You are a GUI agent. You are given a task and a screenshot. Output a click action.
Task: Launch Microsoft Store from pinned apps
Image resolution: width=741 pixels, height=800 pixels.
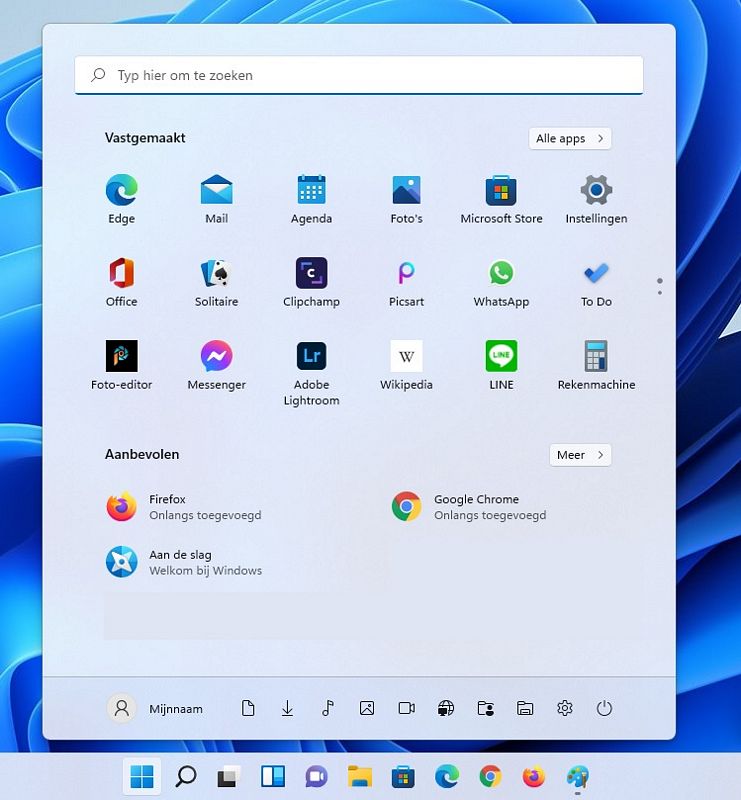coord(501,199)
